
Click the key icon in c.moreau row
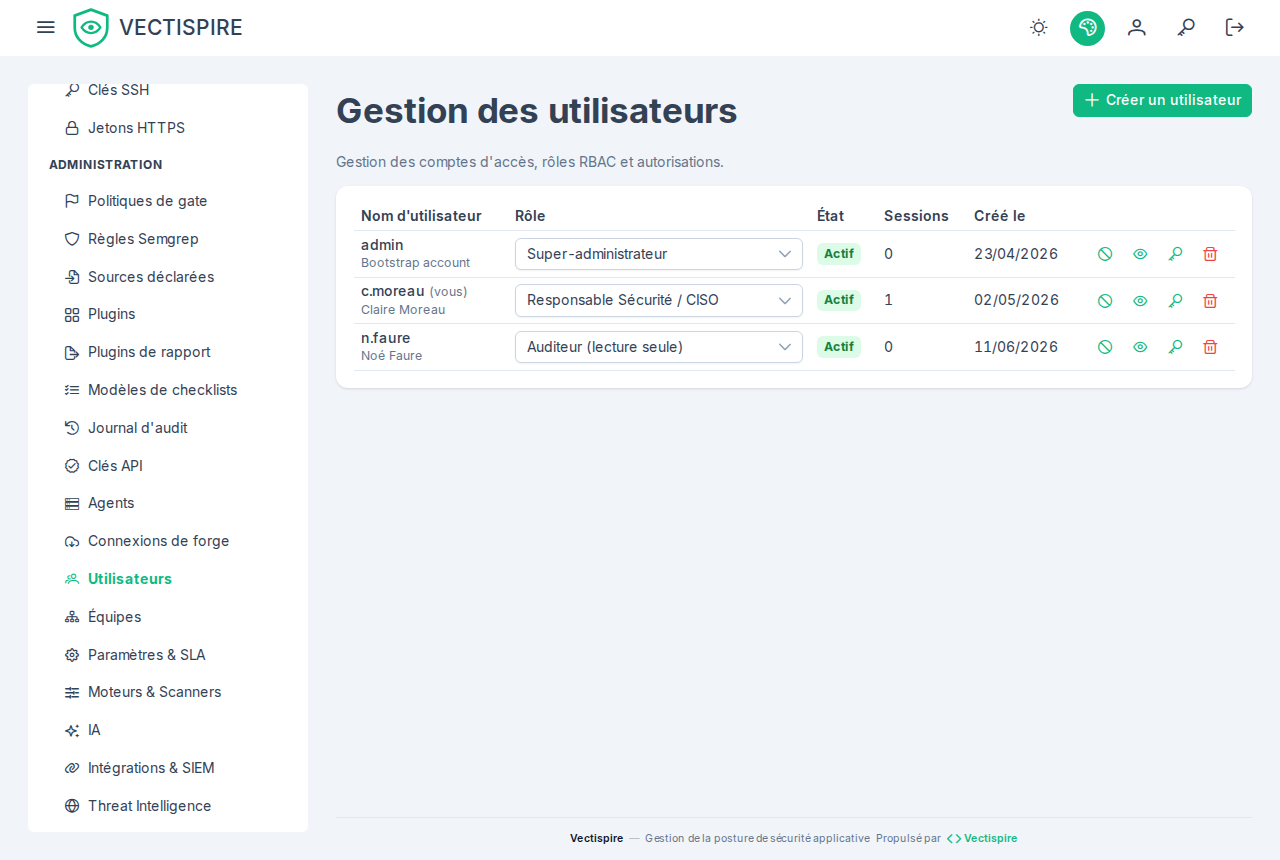(x=1175, y=300)
